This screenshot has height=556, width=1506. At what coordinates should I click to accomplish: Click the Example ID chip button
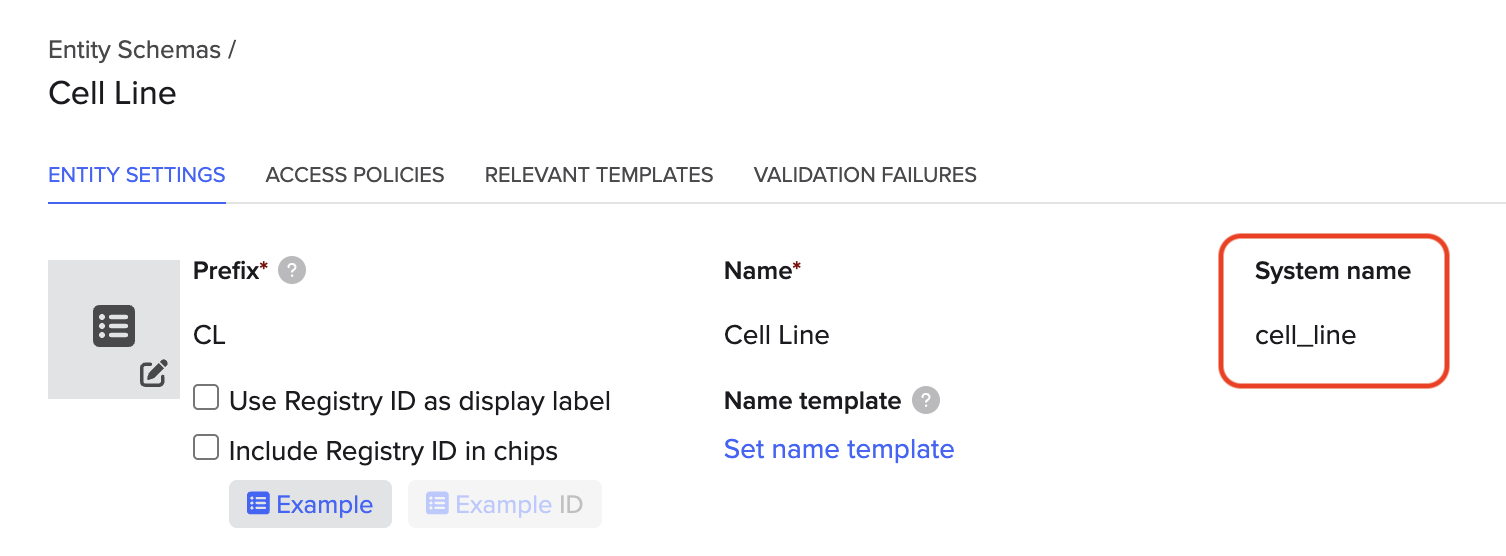[x=505, y=504]
